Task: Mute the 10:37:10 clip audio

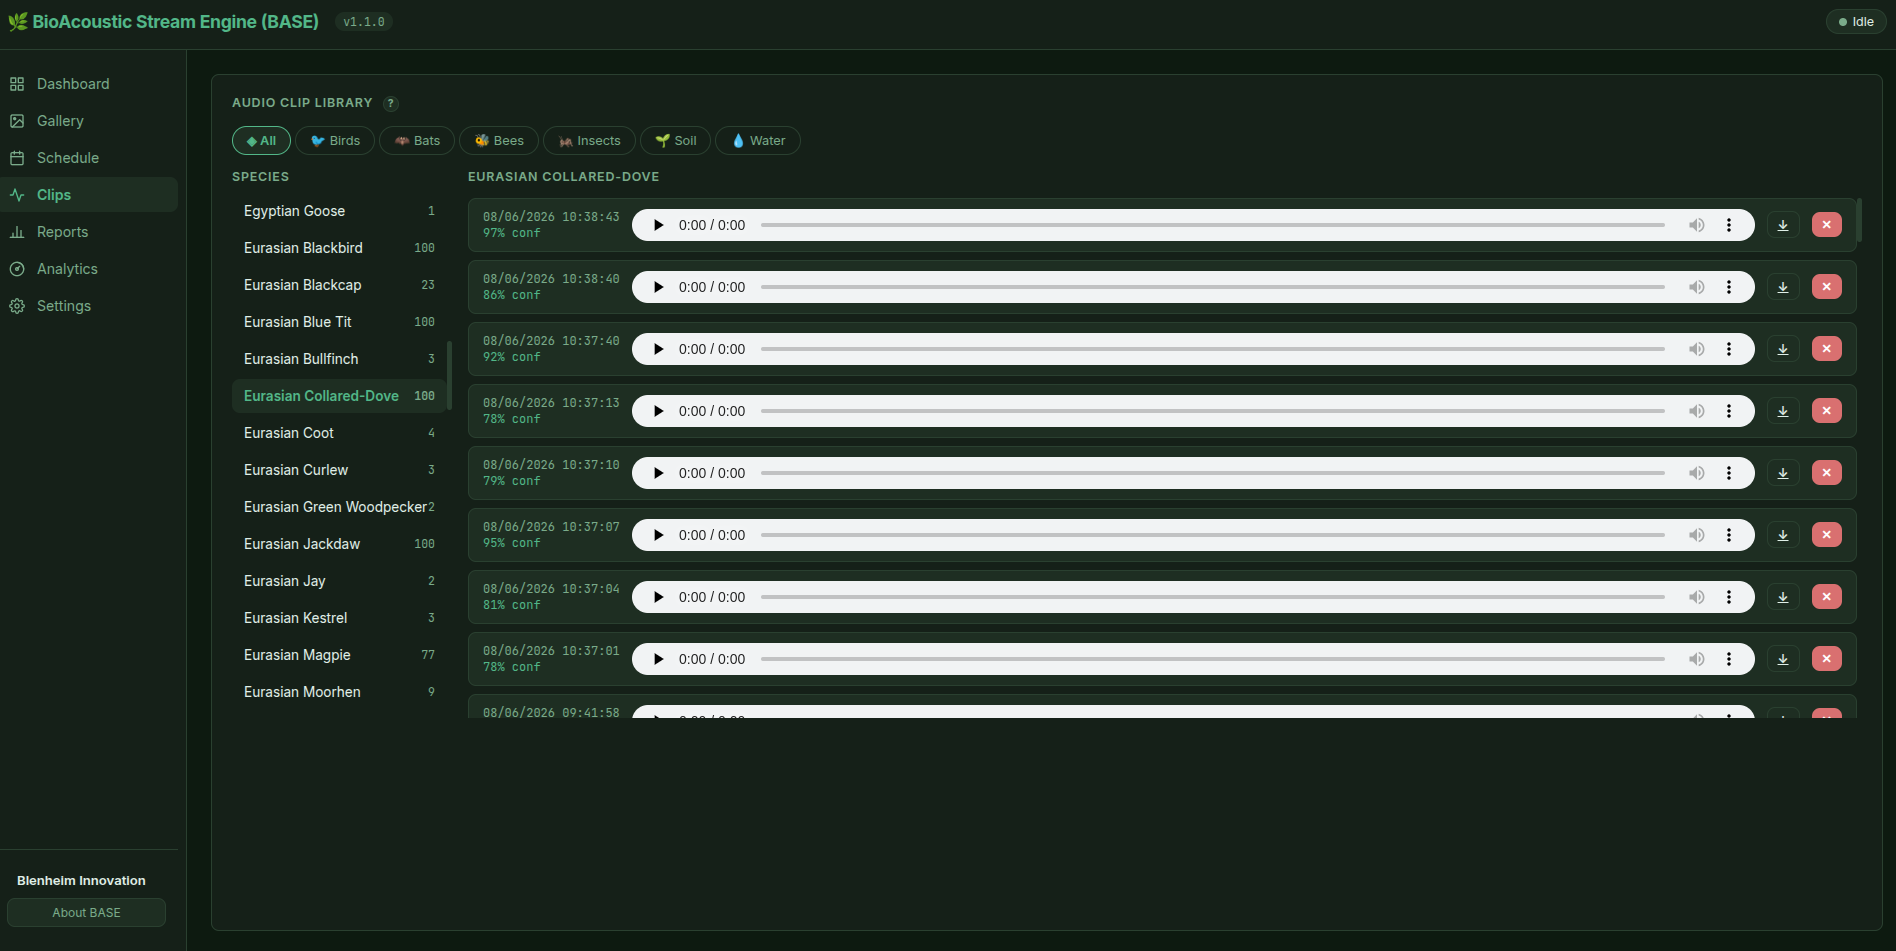Action: (x=1697, y=473)
